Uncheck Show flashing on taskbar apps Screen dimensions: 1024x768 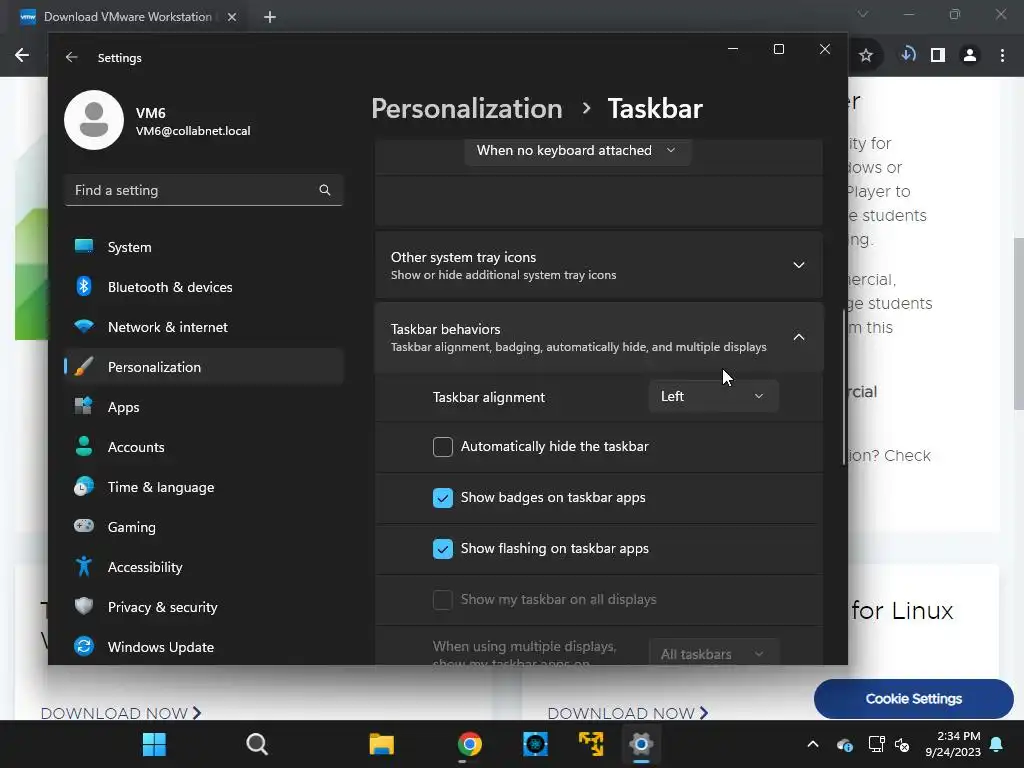point(443,549)
